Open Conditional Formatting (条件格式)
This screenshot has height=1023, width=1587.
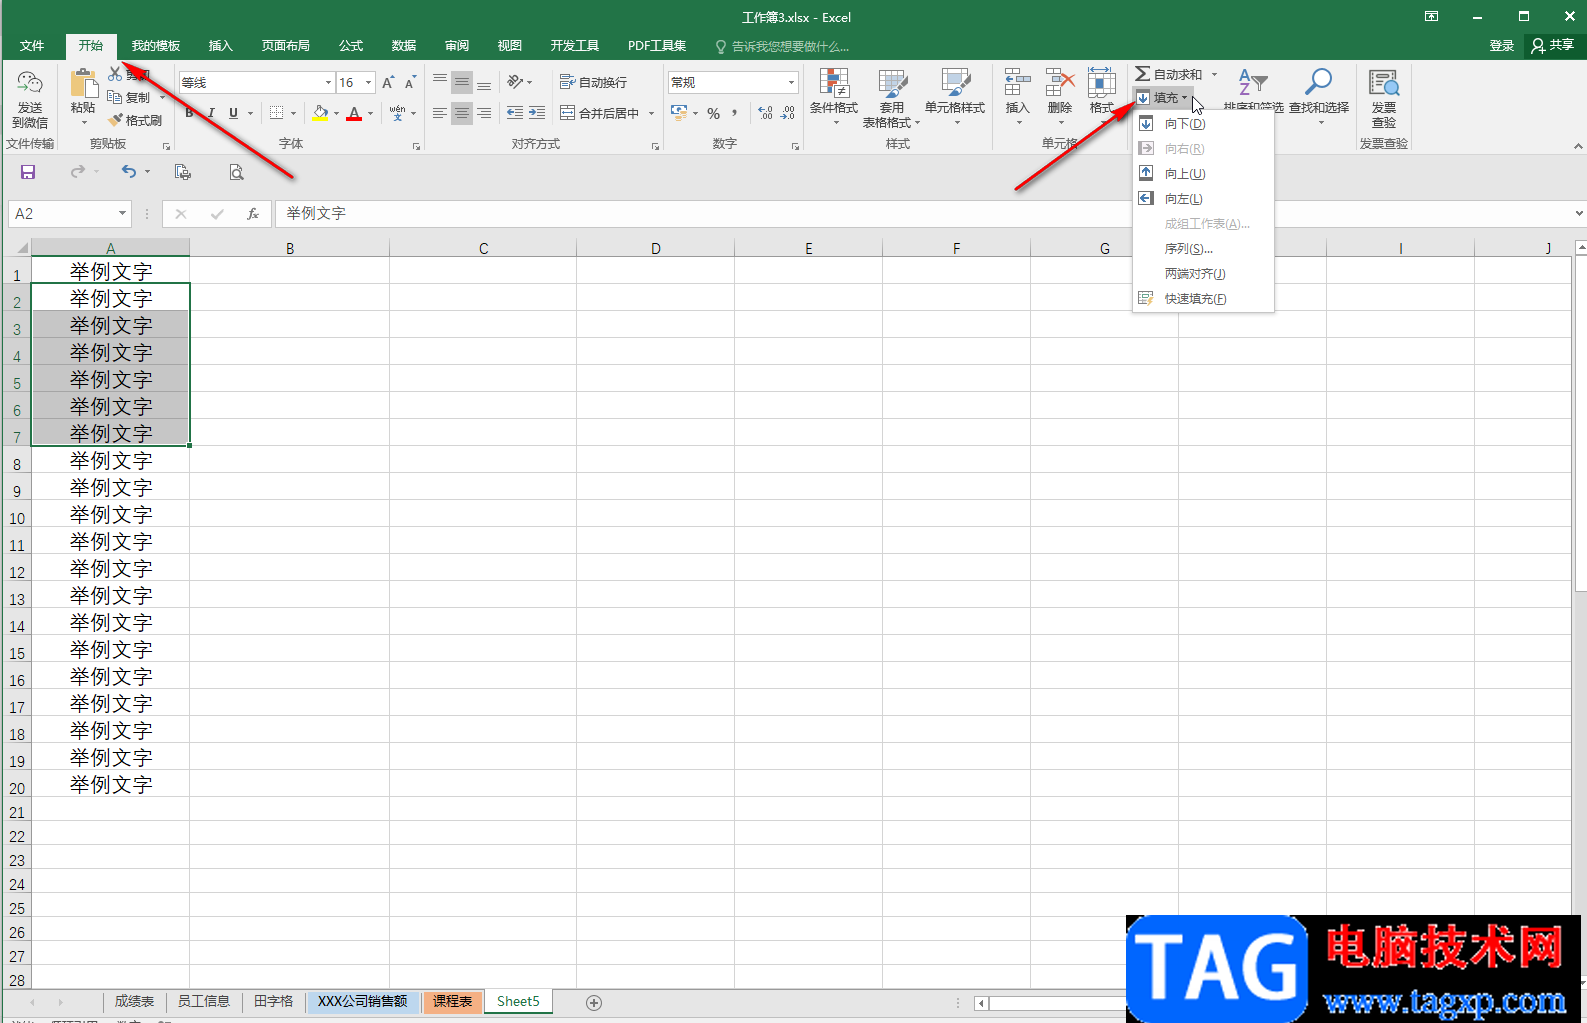tap(834, 97)
